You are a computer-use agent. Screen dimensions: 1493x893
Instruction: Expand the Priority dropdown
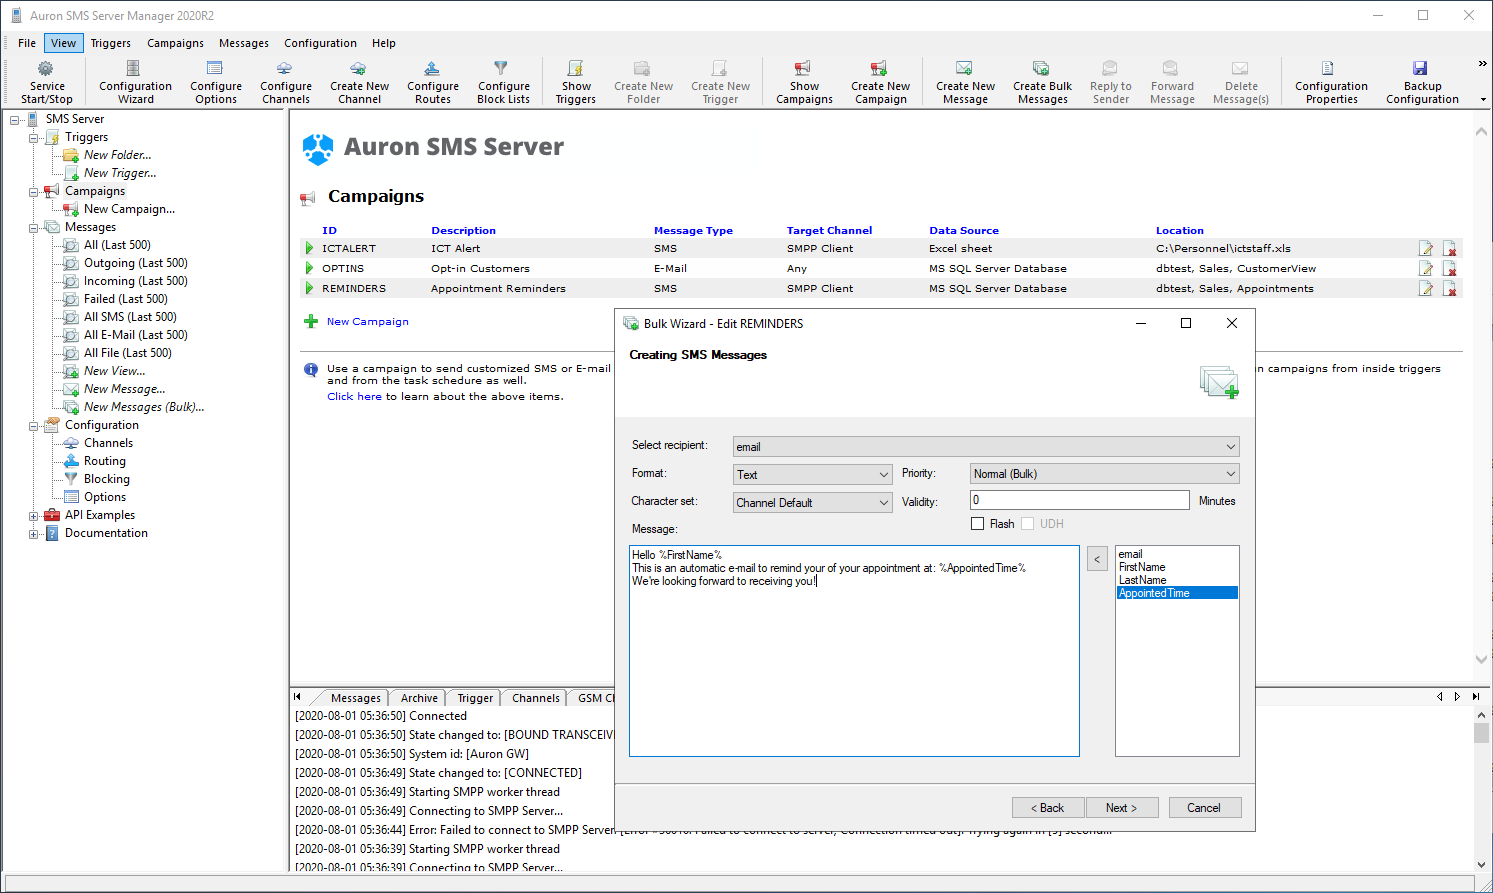point(1104,474)
